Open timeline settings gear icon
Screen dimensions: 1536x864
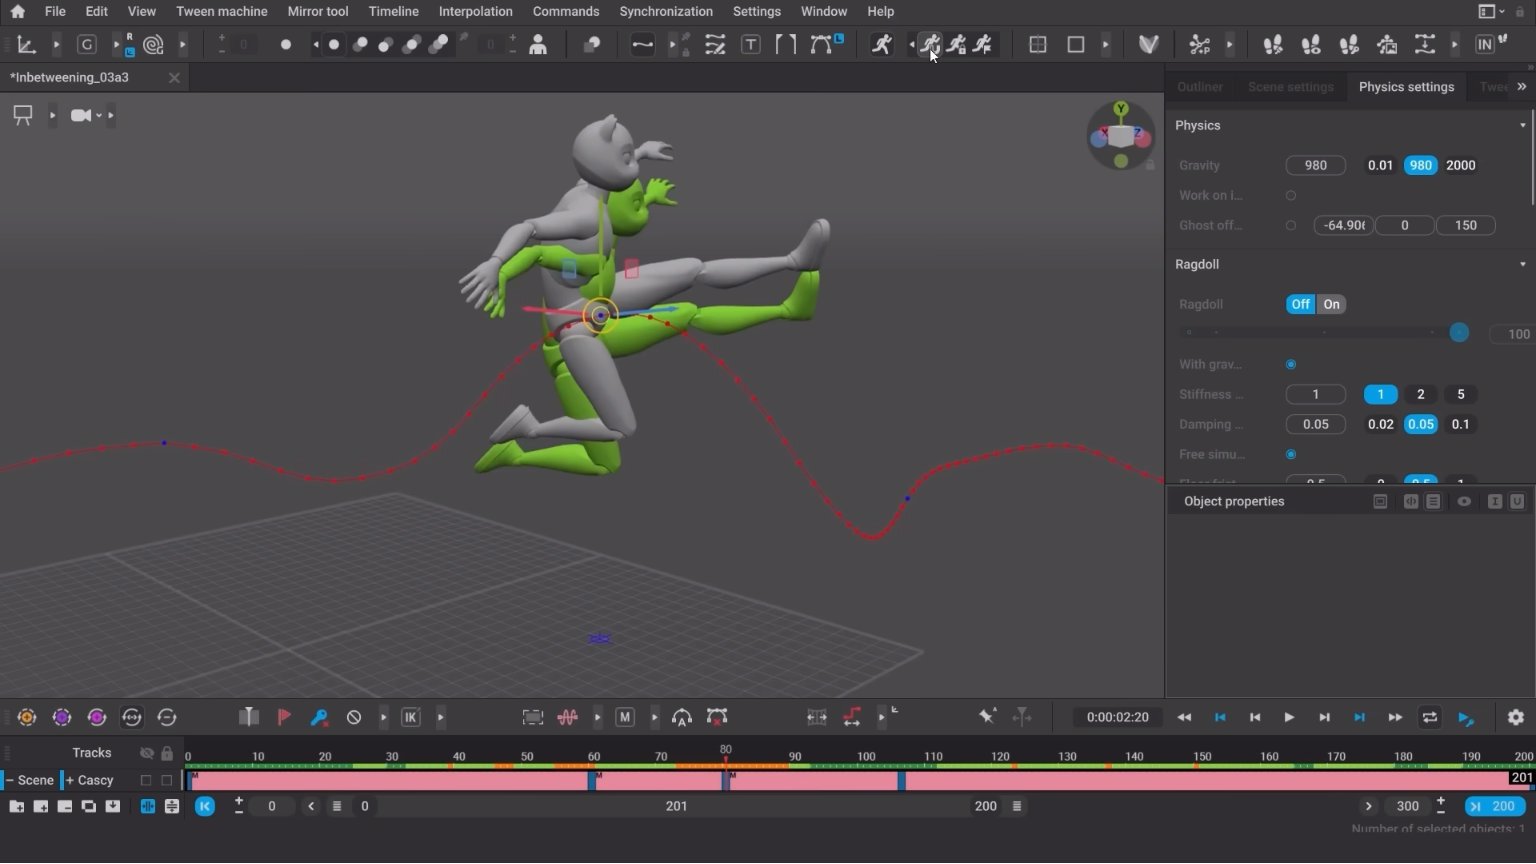1516,718
